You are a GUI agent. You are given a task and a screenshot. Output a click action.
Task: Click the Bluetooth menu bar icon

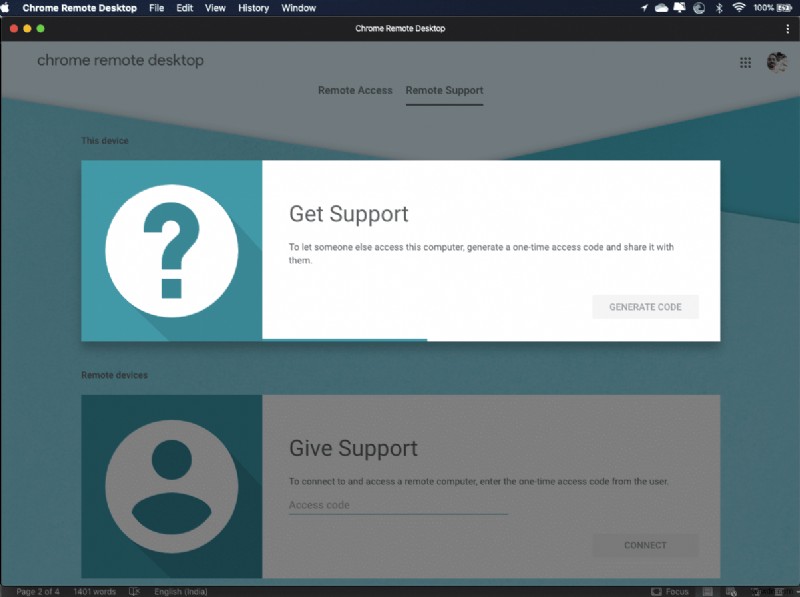(719, 8)
